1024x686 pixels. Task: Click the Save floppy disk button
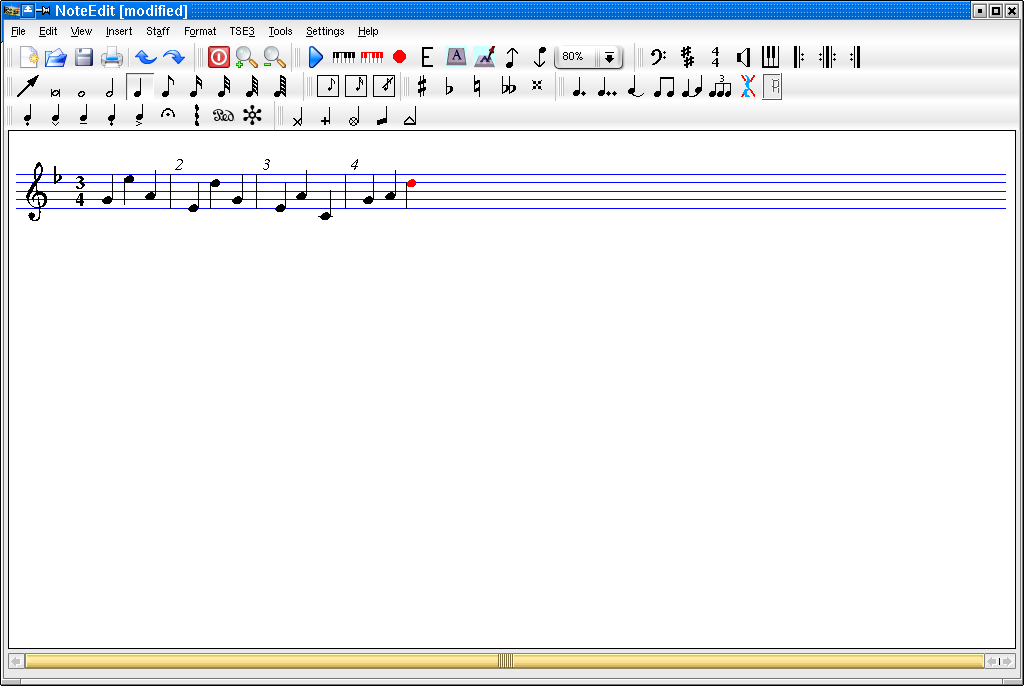[84, 57]
